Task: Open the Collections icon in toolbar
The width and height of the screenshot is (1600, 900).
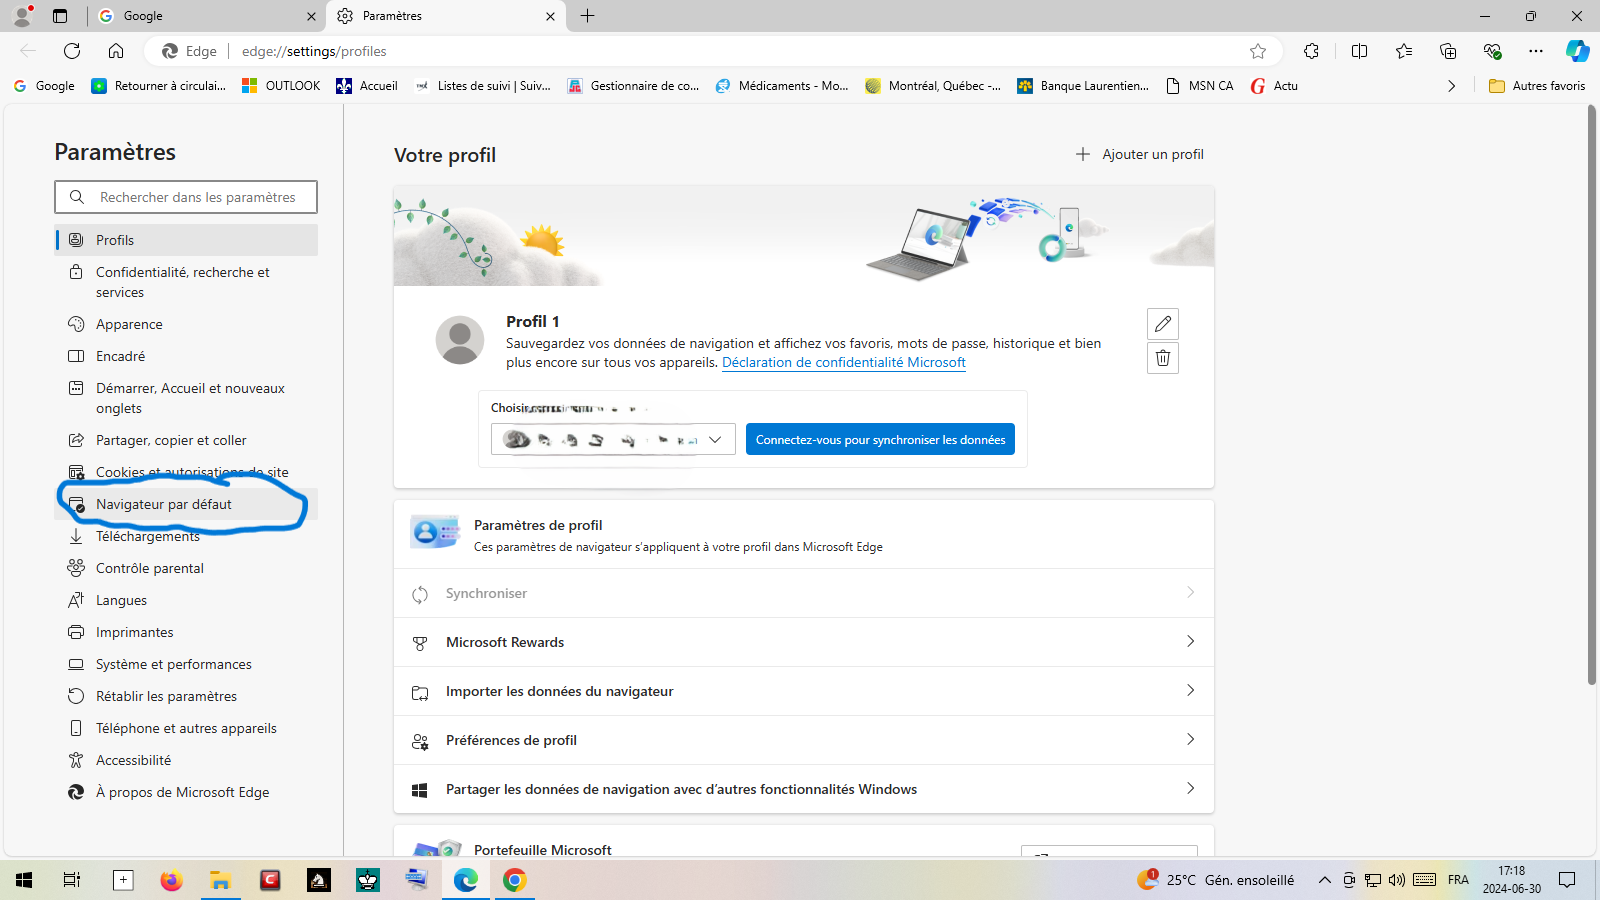Action: 1448,51
